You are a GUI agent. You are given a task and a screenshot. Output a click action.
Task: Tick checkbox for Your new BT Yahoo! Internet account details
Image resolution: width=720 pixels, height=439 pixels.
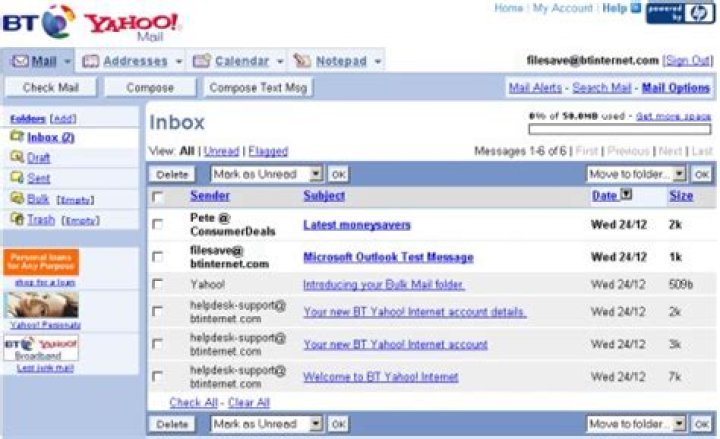tap(158, 311)
